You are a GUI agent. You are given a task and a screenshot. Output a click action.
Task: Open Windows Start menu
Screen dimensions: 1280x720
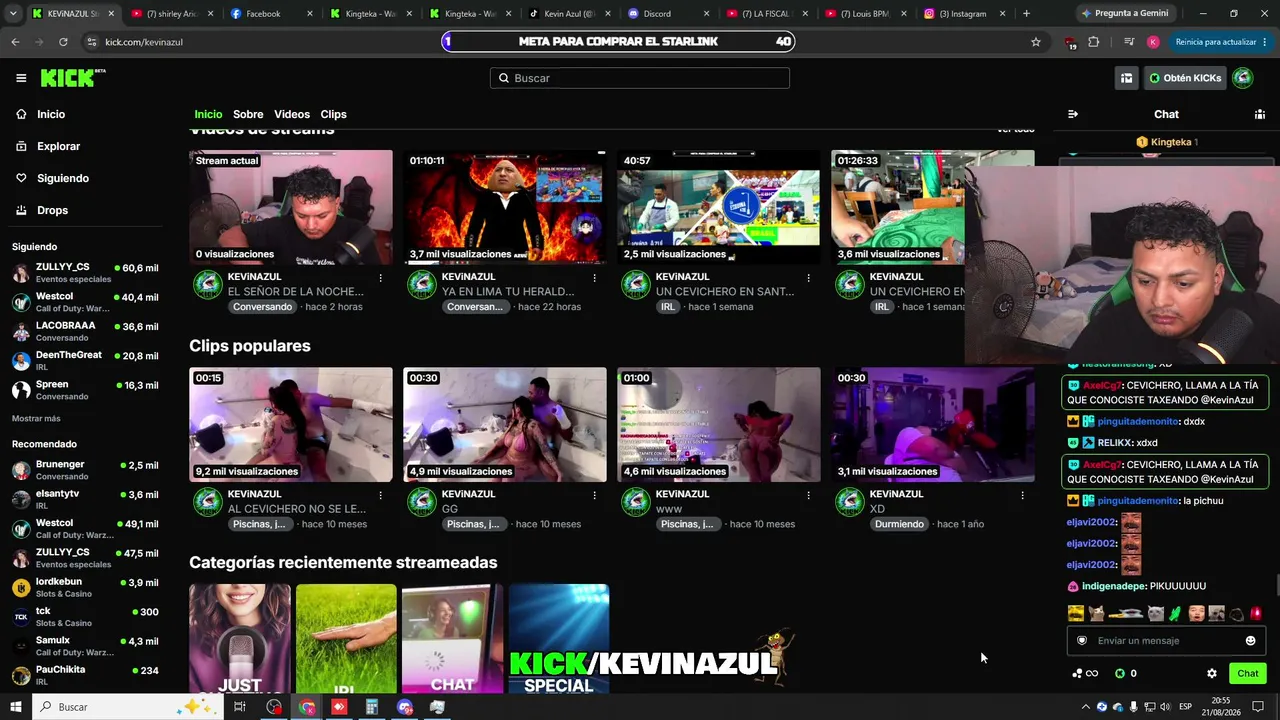coord(16,707)
